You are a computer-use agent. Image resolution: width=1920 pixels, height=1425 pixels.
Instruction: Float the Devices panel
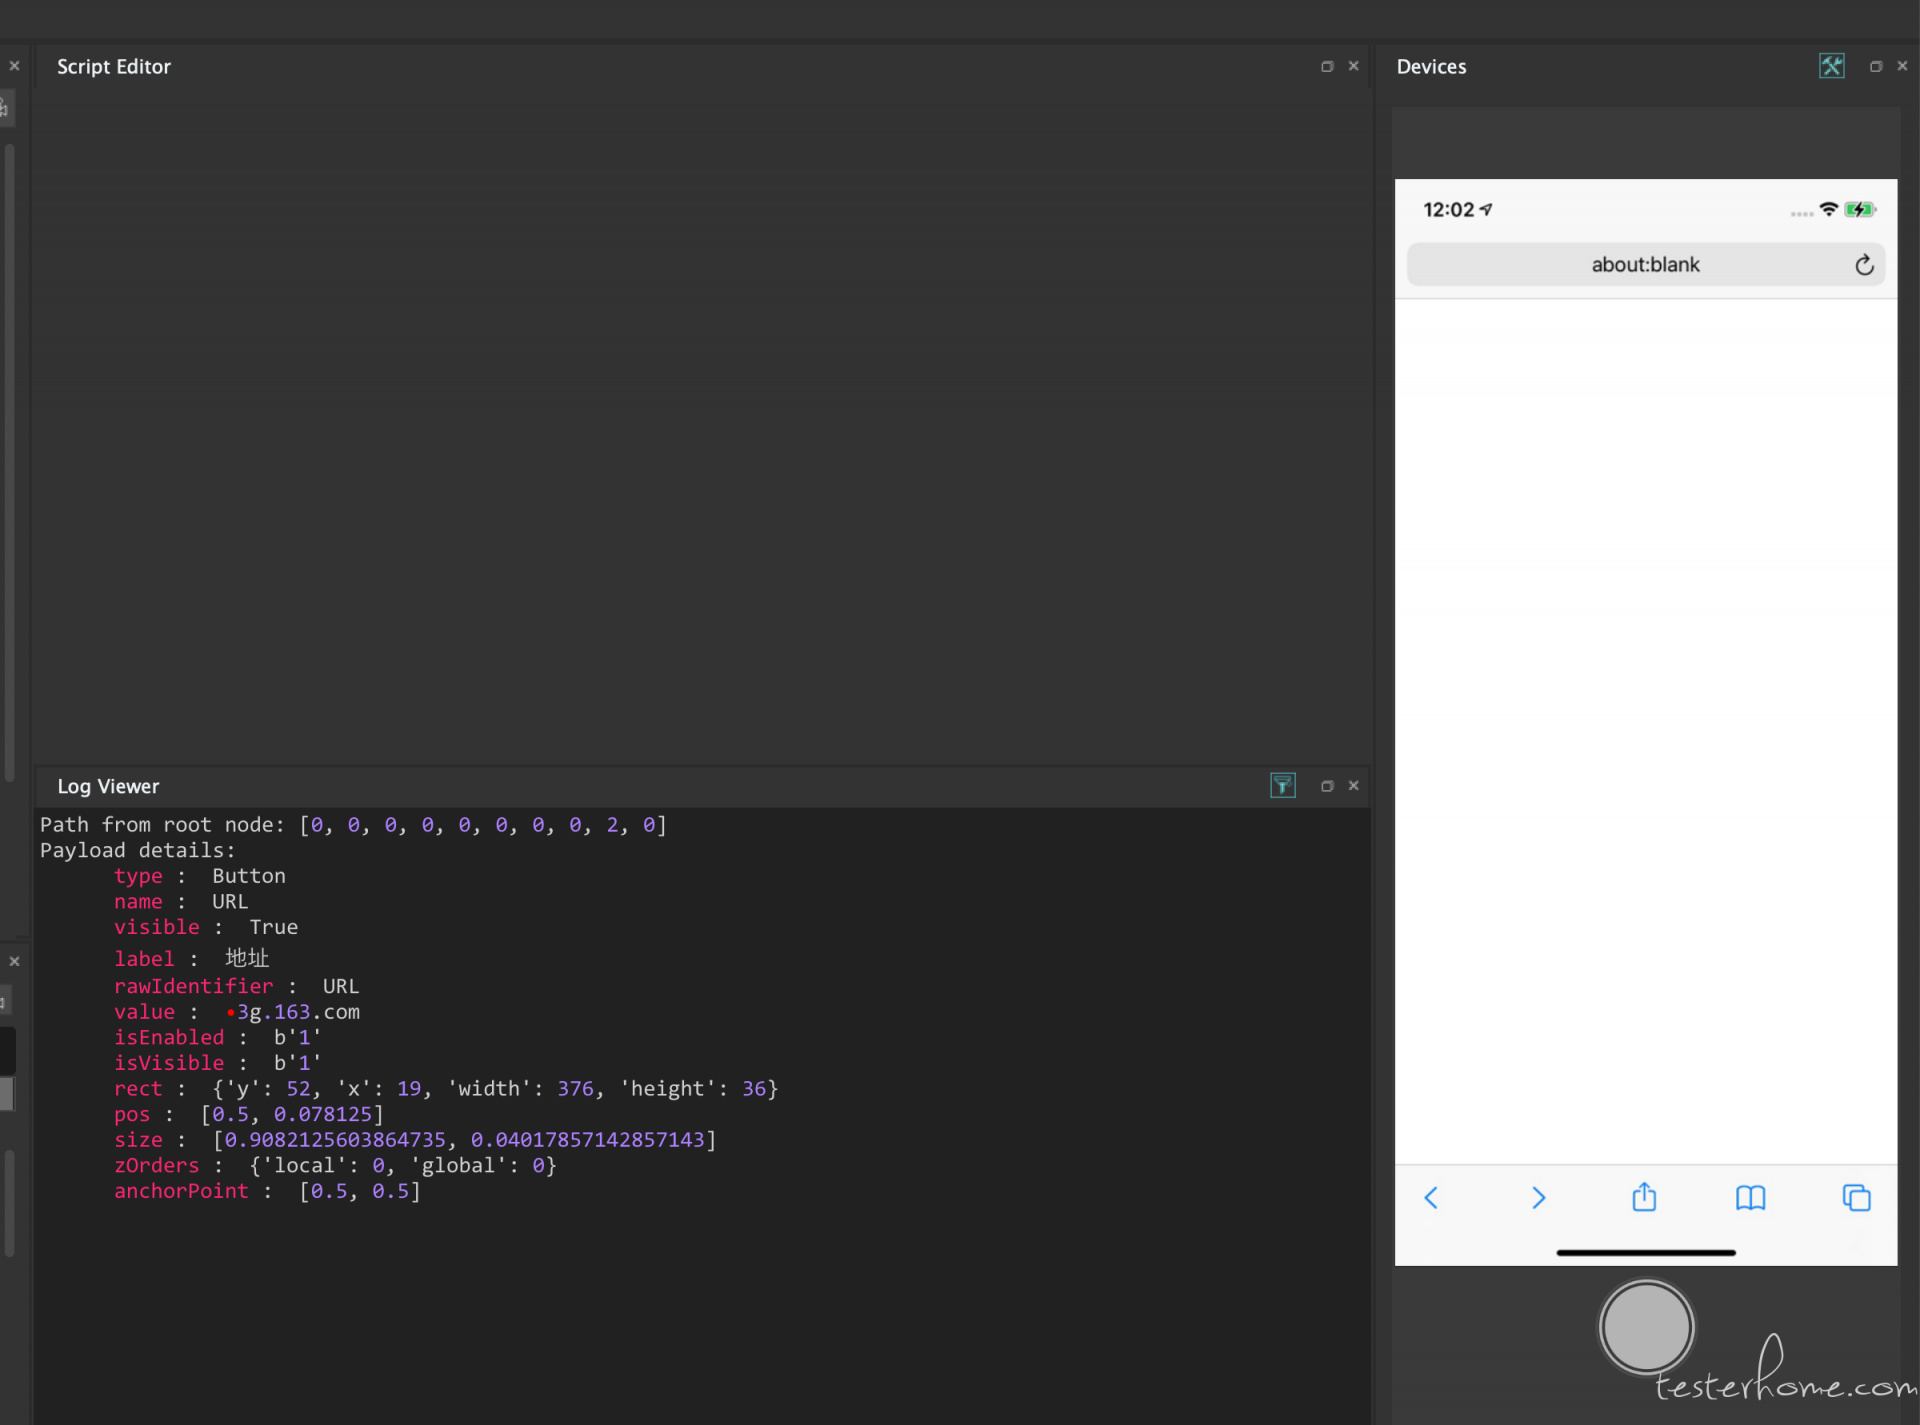click(x=1876, y=66)
